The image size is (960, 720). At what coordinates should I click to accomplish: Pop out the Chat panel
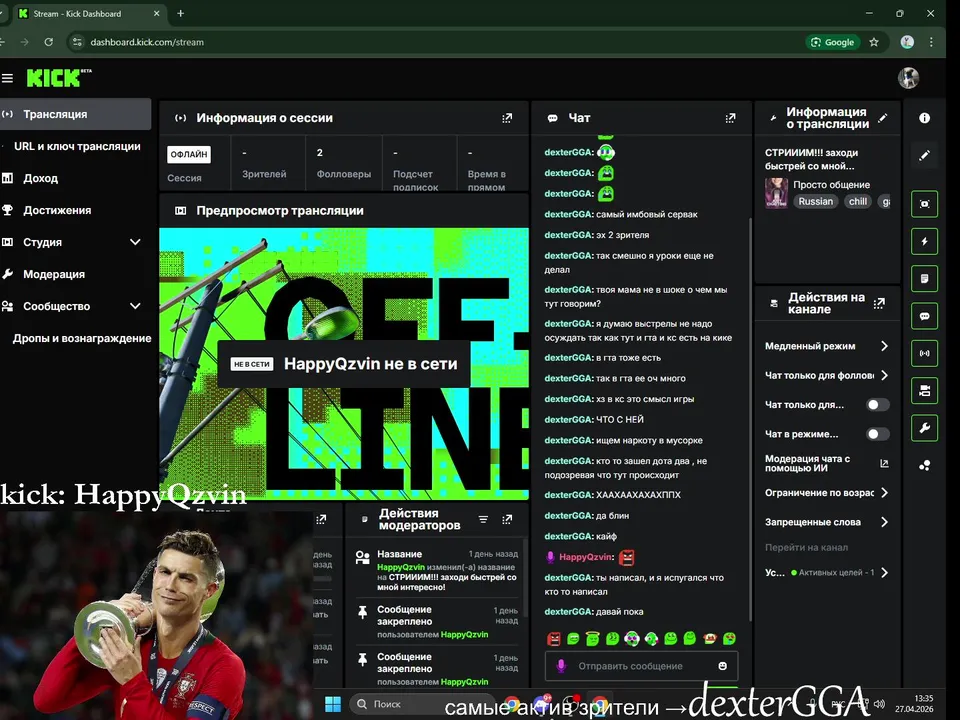coord(730,118)
